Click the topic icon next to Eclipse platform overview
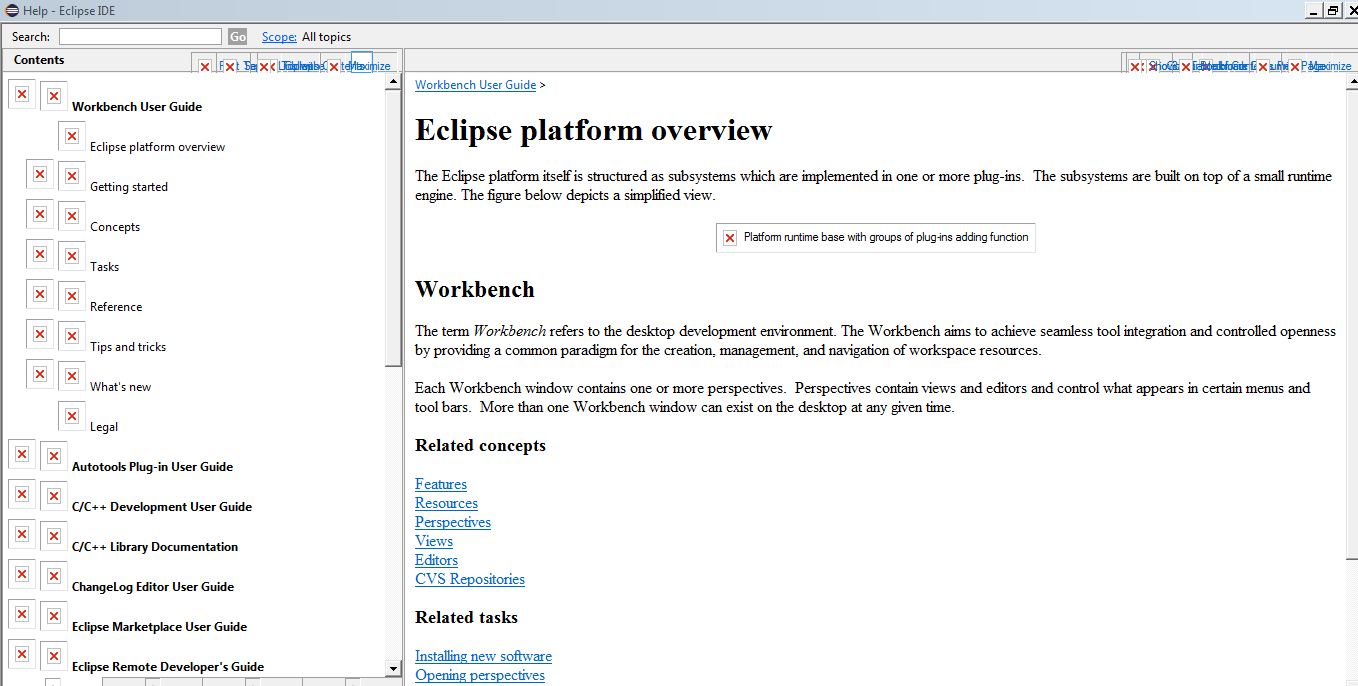Screen dimensions: 1358x686 (x=72, y=136)
